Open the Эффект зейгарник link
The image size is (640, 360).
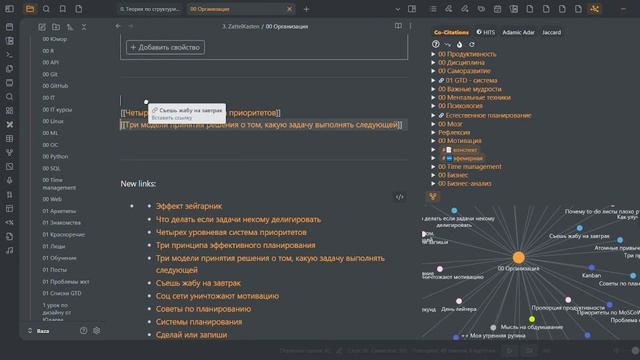[189, 206]
